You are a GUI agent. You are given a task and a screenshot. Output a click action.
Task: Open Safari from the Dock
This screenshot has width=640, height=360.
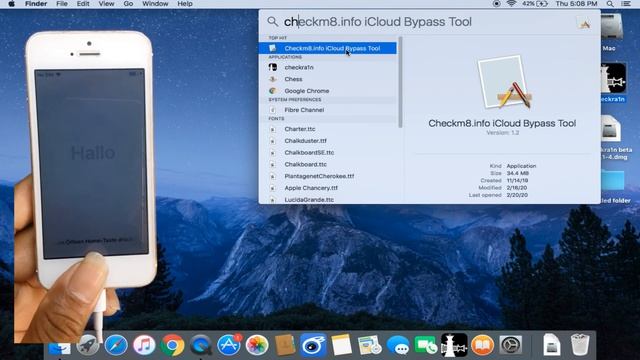tap(116, 345)
